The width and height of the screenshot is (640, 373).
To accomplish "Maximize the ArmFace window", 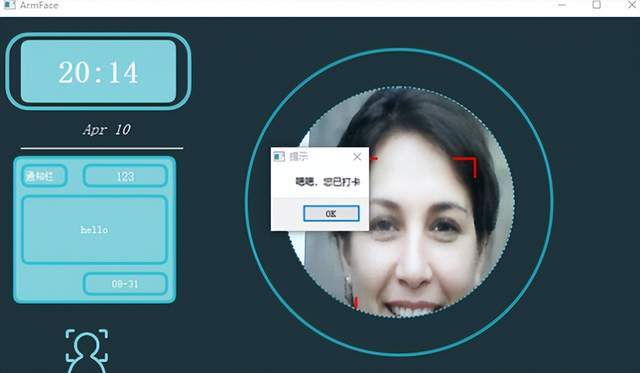I will pyautogui.click(x=596, y=5).
